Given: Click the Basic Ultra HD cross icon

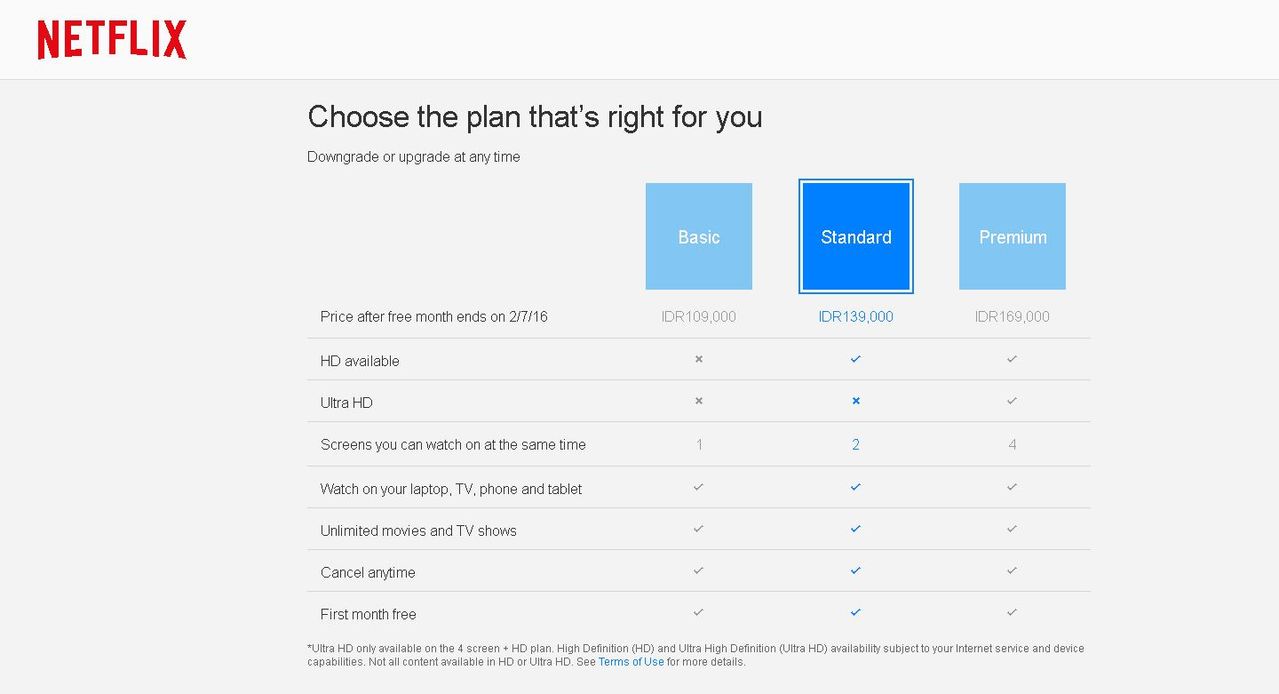Looking at the screenshot, I should pyautogui.click(x=699, y=401).
